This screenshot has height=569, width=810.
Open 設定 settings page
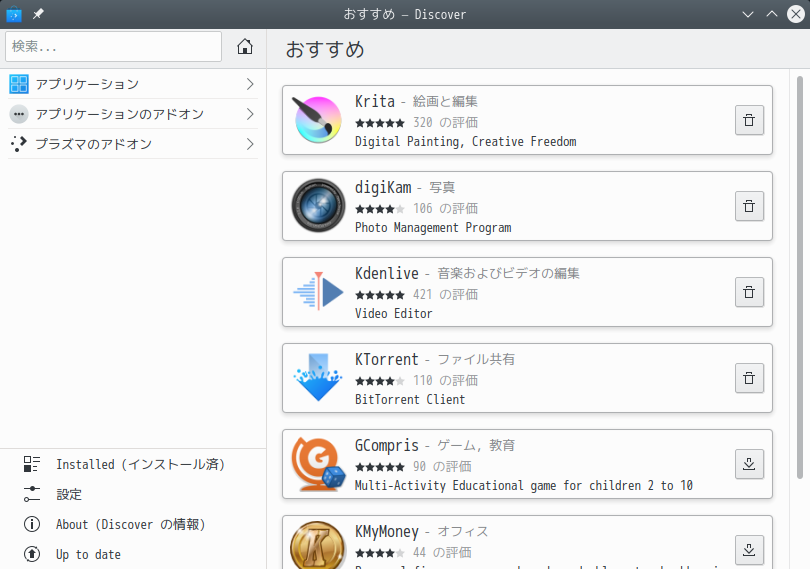[x=133, y=494]
